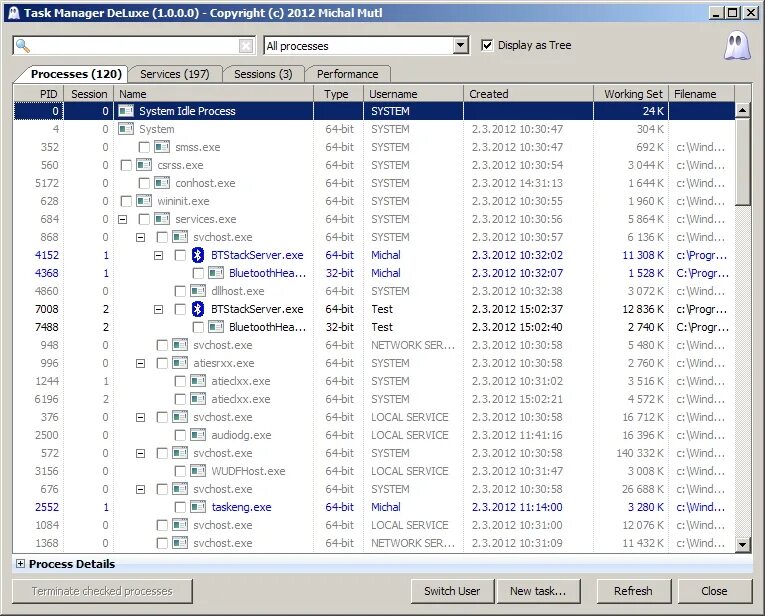Sort by the Username column header

[x=413, y=94]
